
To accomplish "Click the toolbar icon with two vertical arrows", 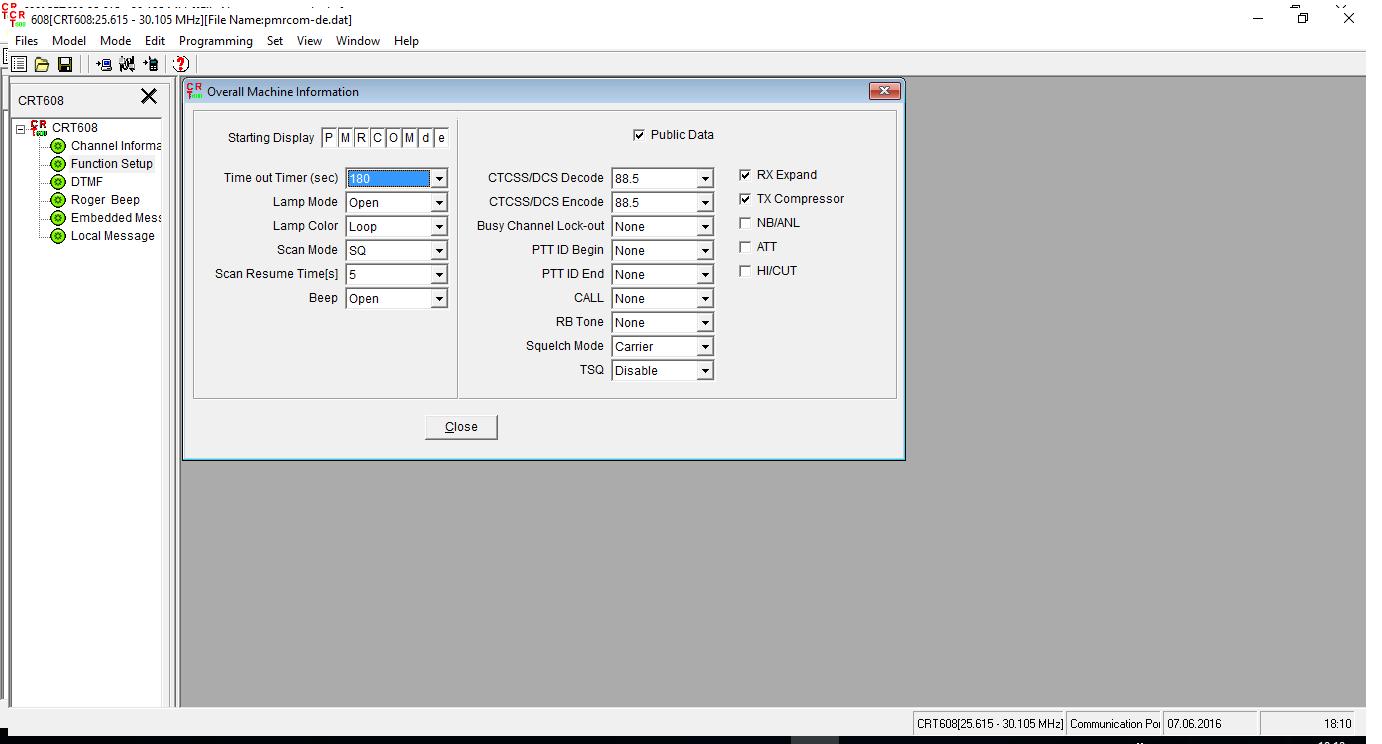I will click(x=127, y=64).
